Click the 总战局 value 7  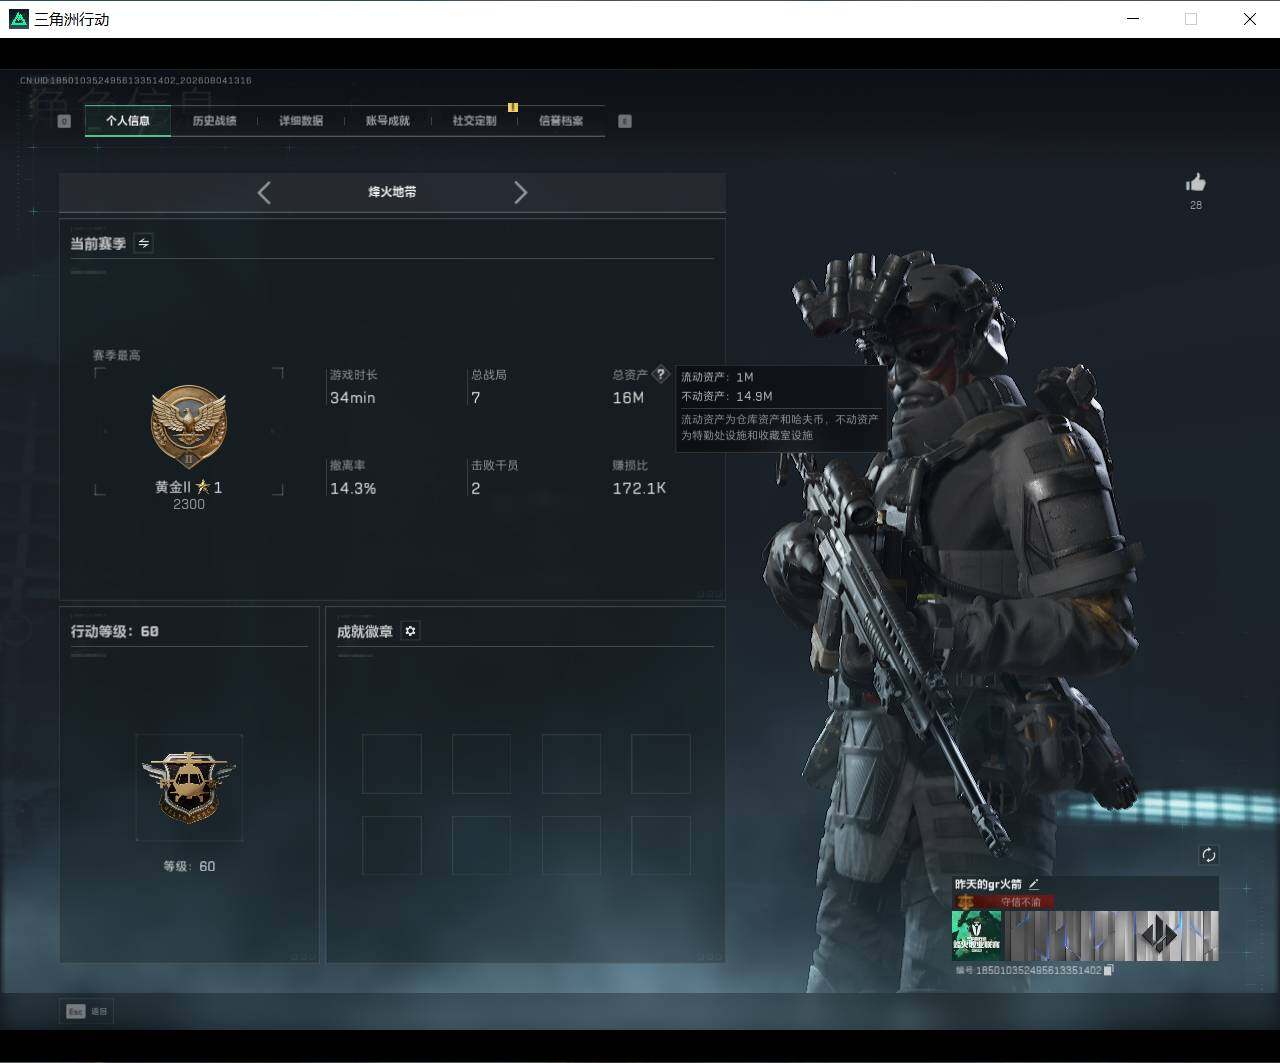click(476, 398)
